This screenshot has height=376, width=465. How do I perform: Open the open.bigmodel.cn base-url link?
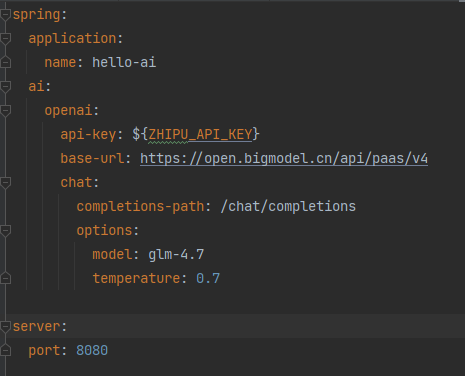(x=284, y=159)
